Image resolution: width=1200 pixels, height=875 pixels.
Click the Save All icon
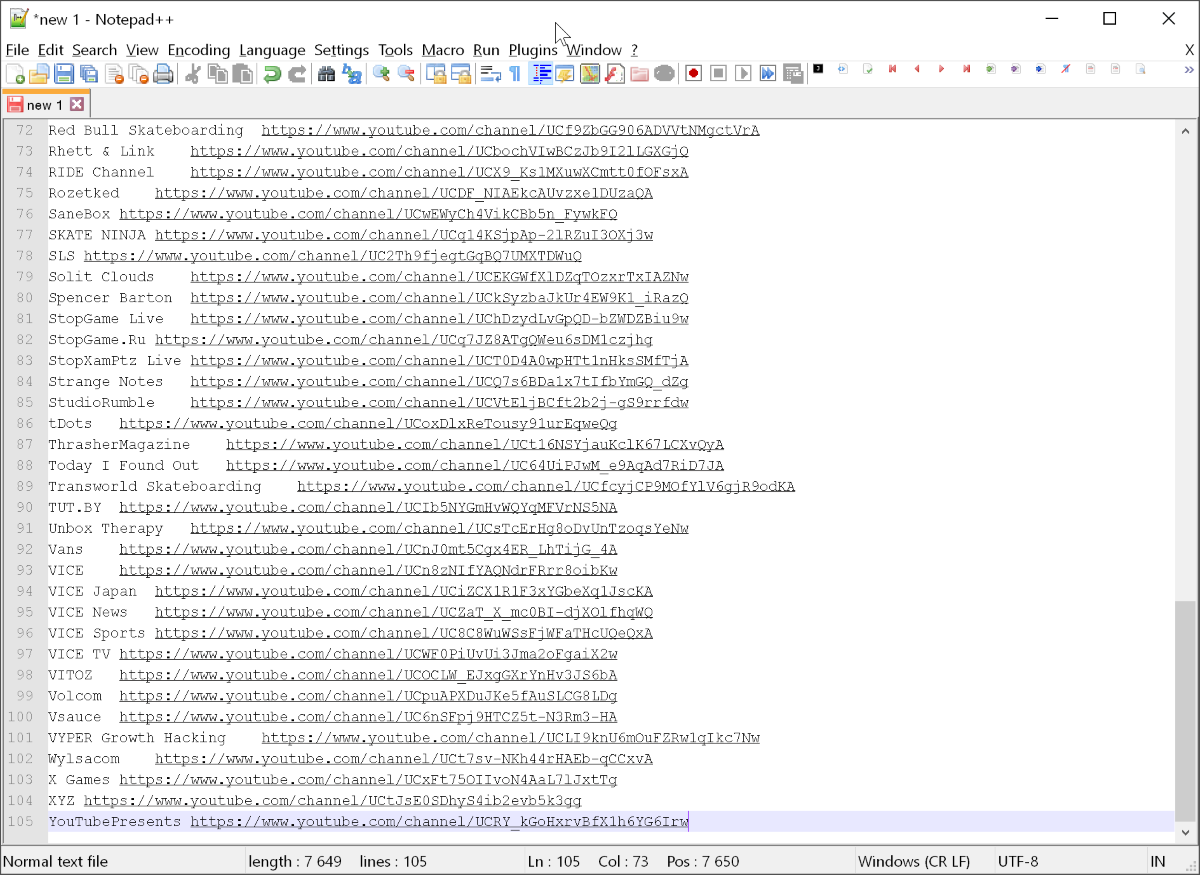click(89, 73)
